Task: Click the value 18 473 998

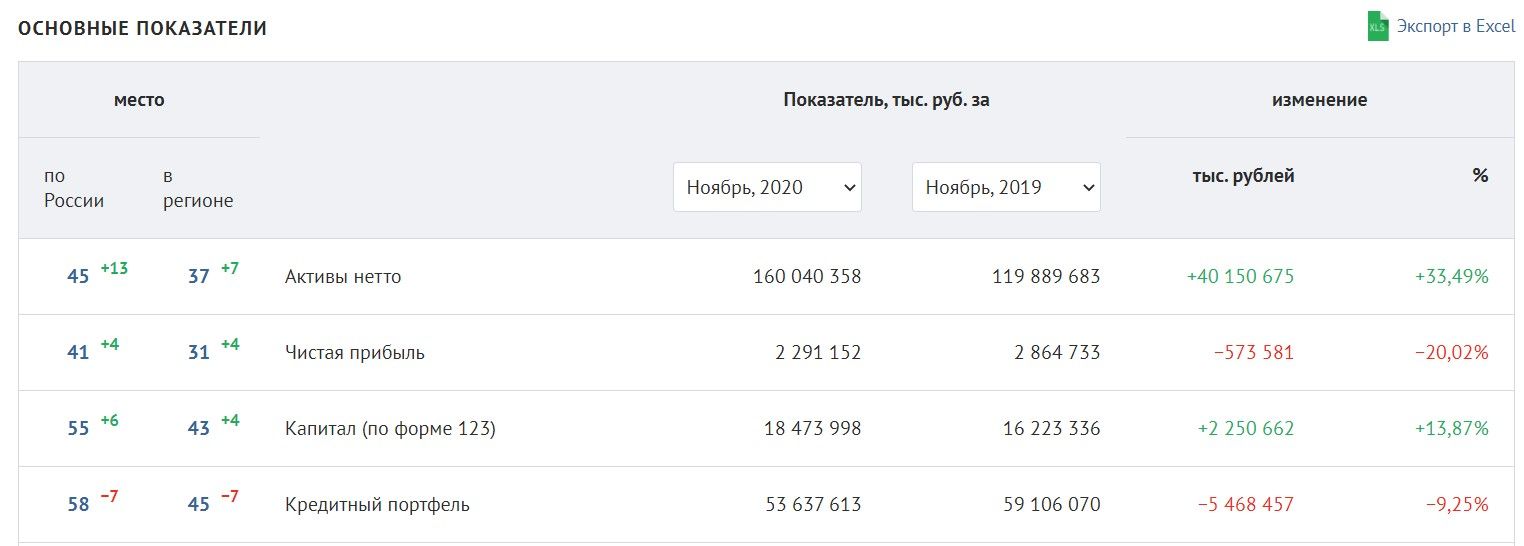Action: [x=812, y=429]
